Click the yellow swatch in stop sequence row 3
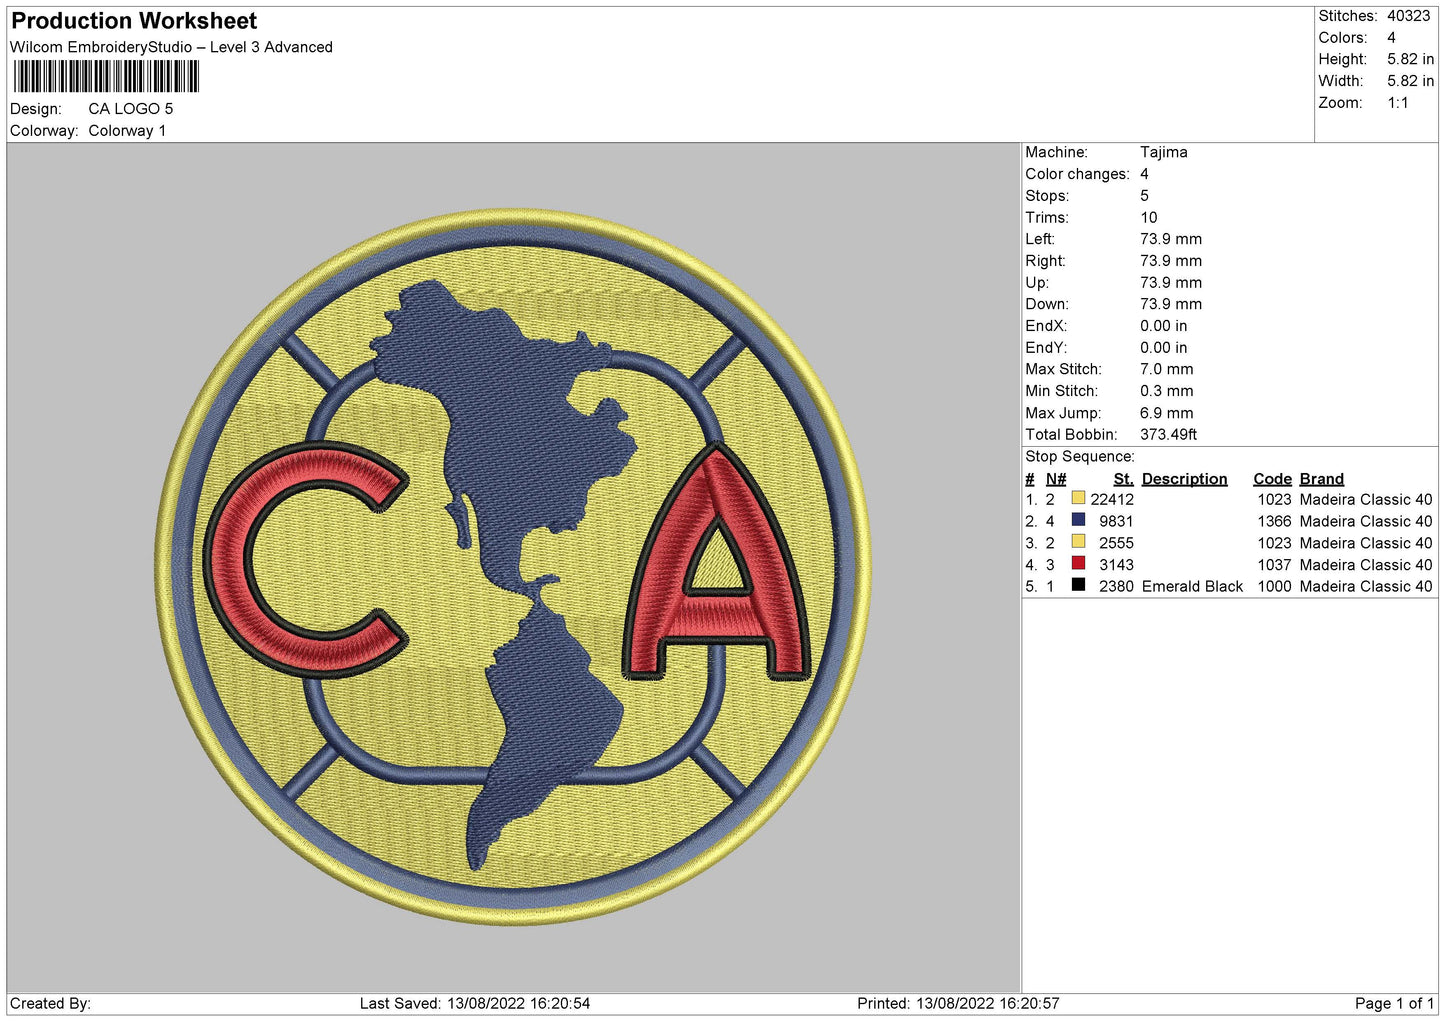Screen dimensions: 1445x1021 pyautogui.click(x=1078, y=542)
